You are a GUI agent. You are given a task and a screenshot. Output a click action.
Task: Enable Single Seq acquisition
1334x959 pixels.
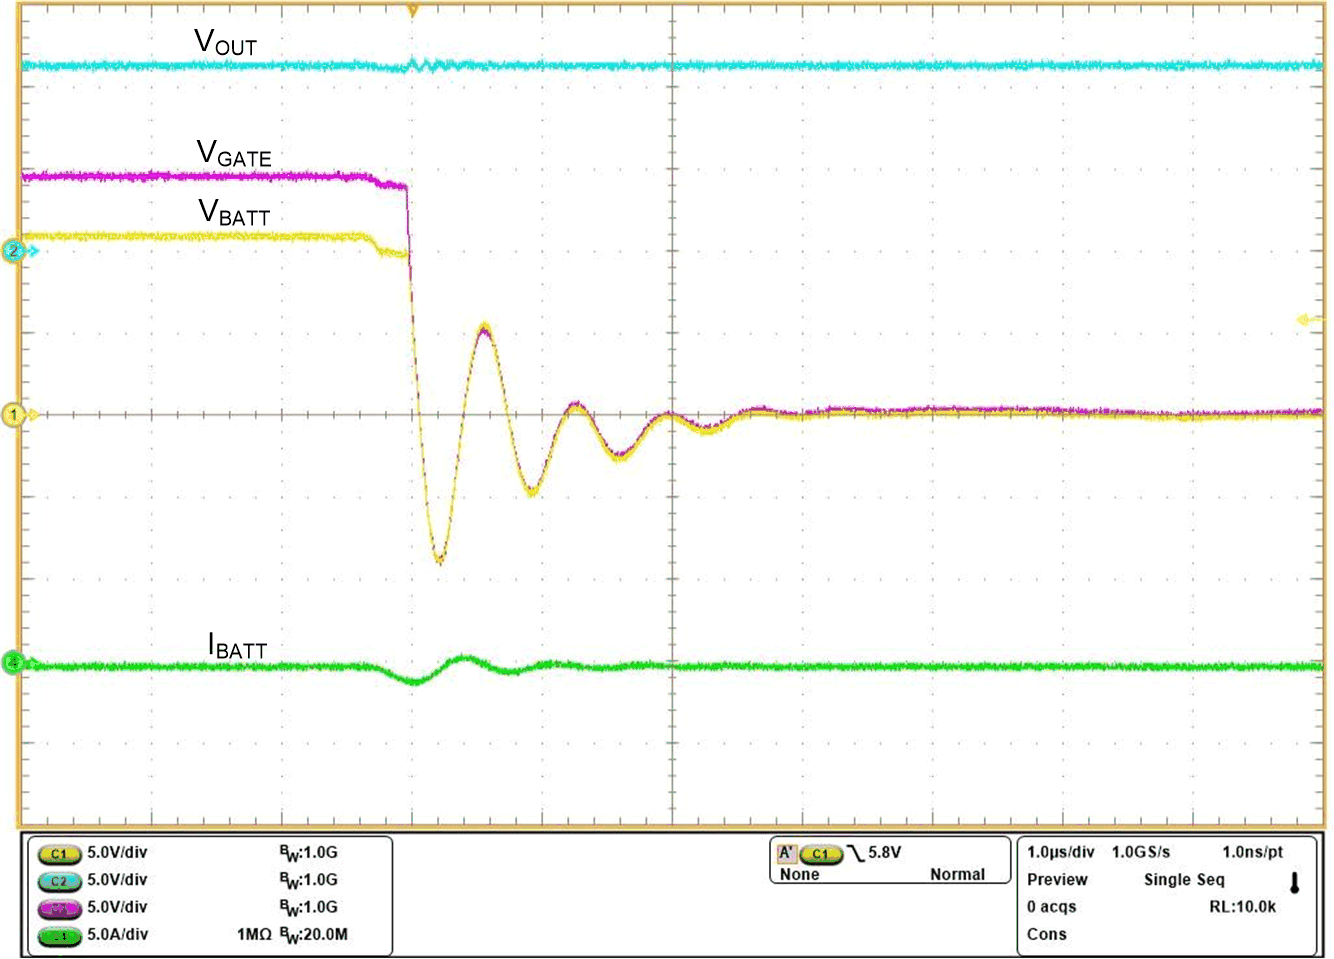pyautogui.click(x=1183, y=879)
